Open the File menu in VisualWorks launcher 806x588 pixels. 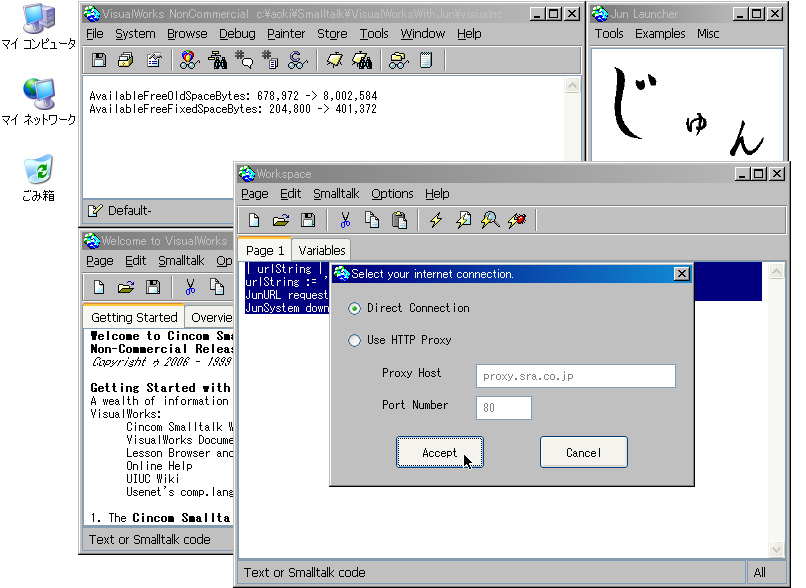[95, 34]
